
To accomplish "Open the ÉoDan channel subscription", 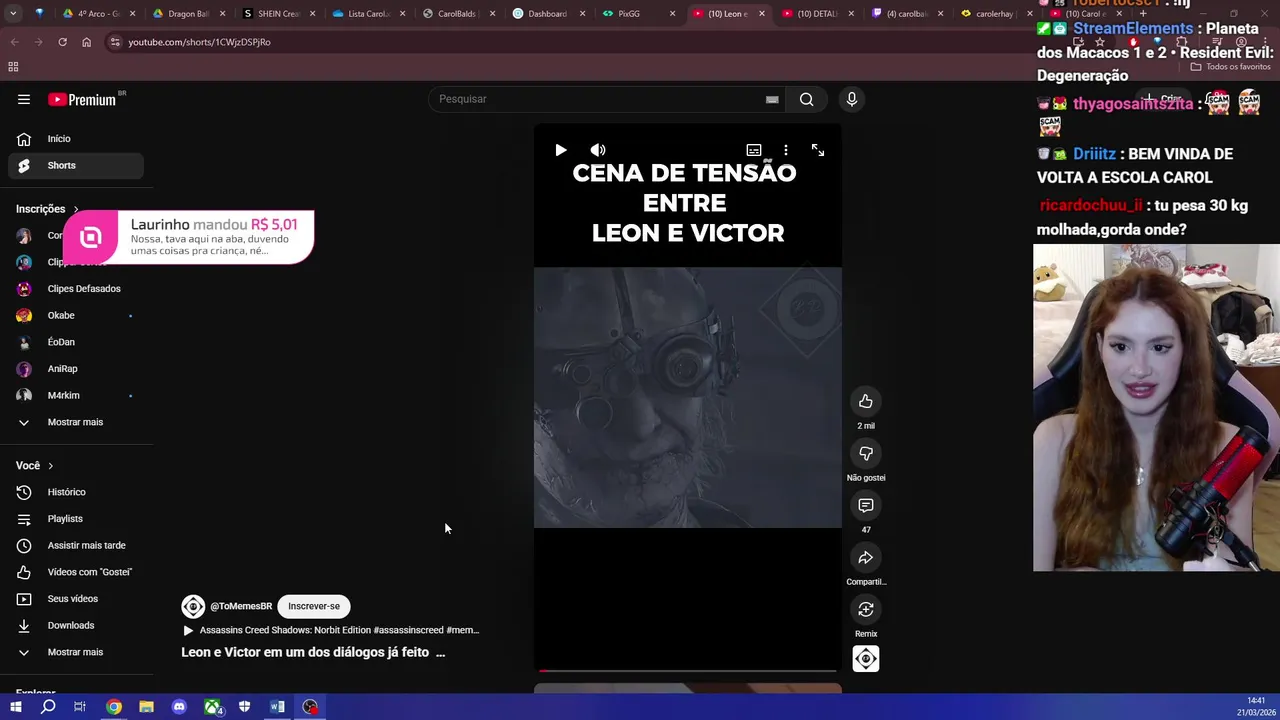I will point(76,342).
